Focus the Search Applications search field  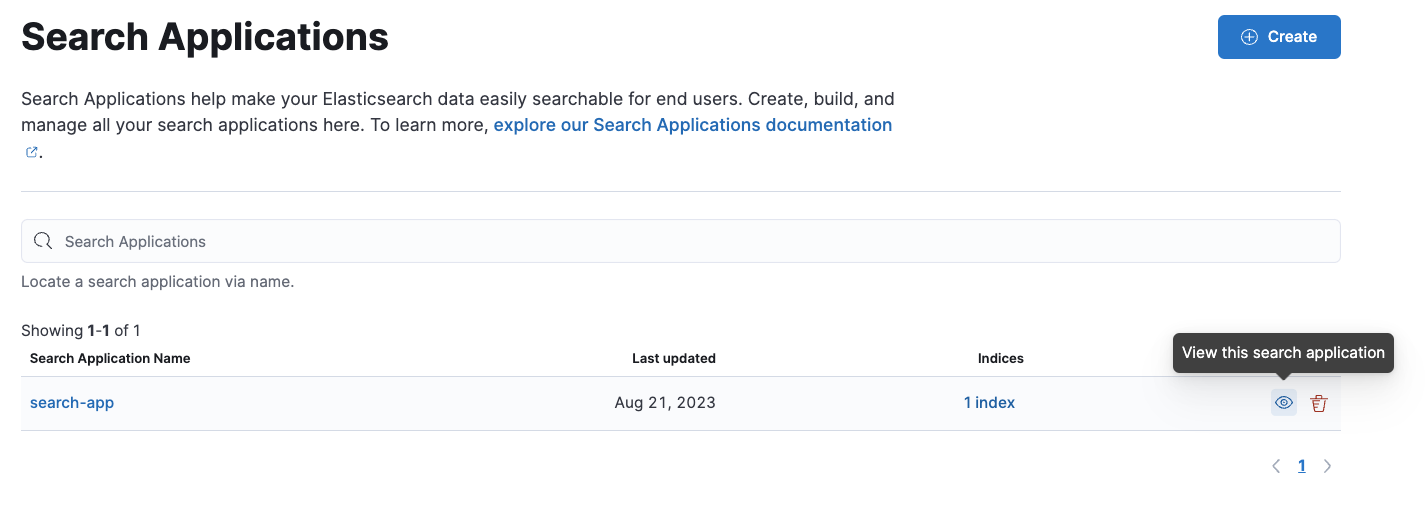pyautogui.click(x=680, y=241)
